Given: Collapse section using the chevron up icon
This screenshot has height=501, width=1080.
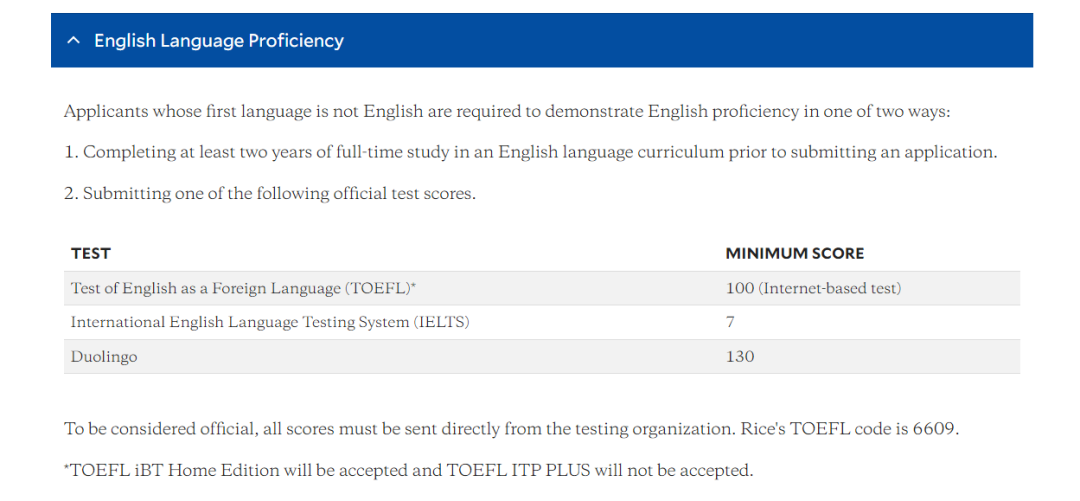Looking at the screenshot, I should tap(73, 41).
